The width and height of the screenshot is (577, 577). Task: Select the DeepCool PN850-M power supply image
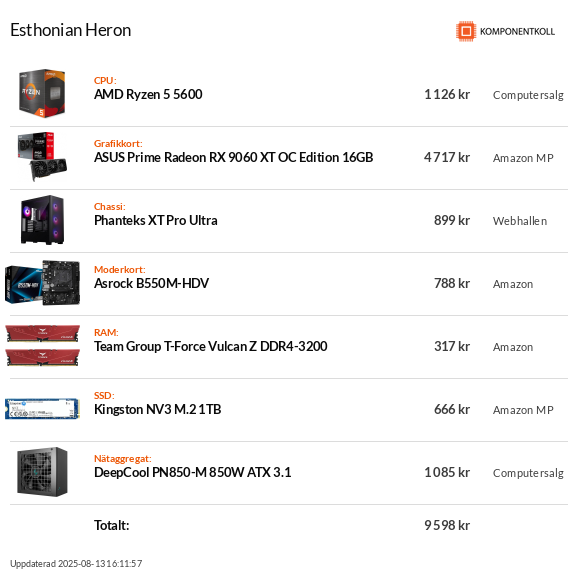tap(42, 472)
